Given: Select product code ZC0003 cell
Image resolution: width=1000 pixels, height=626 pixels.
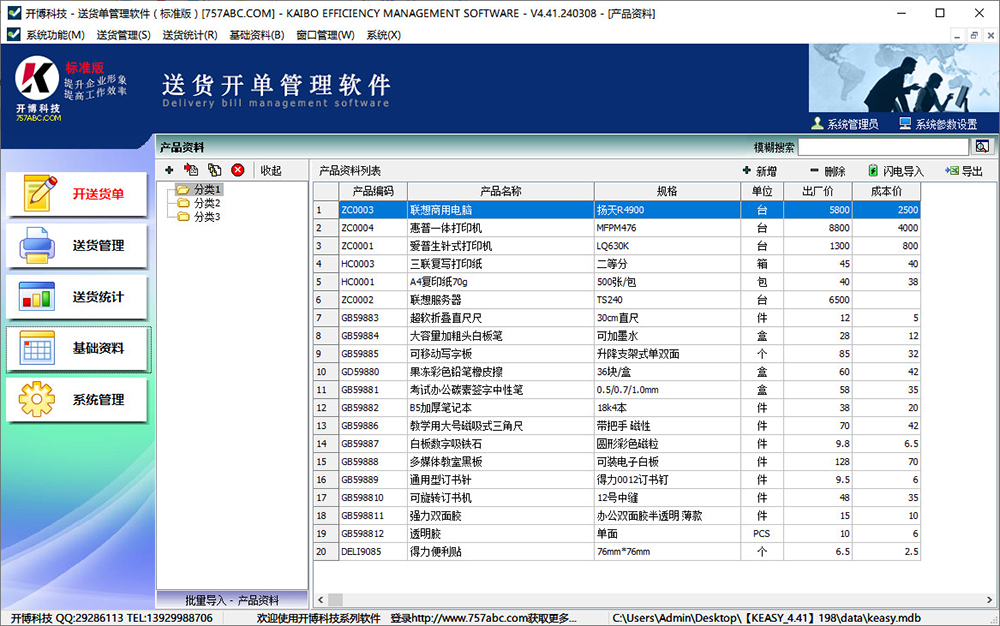Looking at the screenshot, I should [373, 210].
